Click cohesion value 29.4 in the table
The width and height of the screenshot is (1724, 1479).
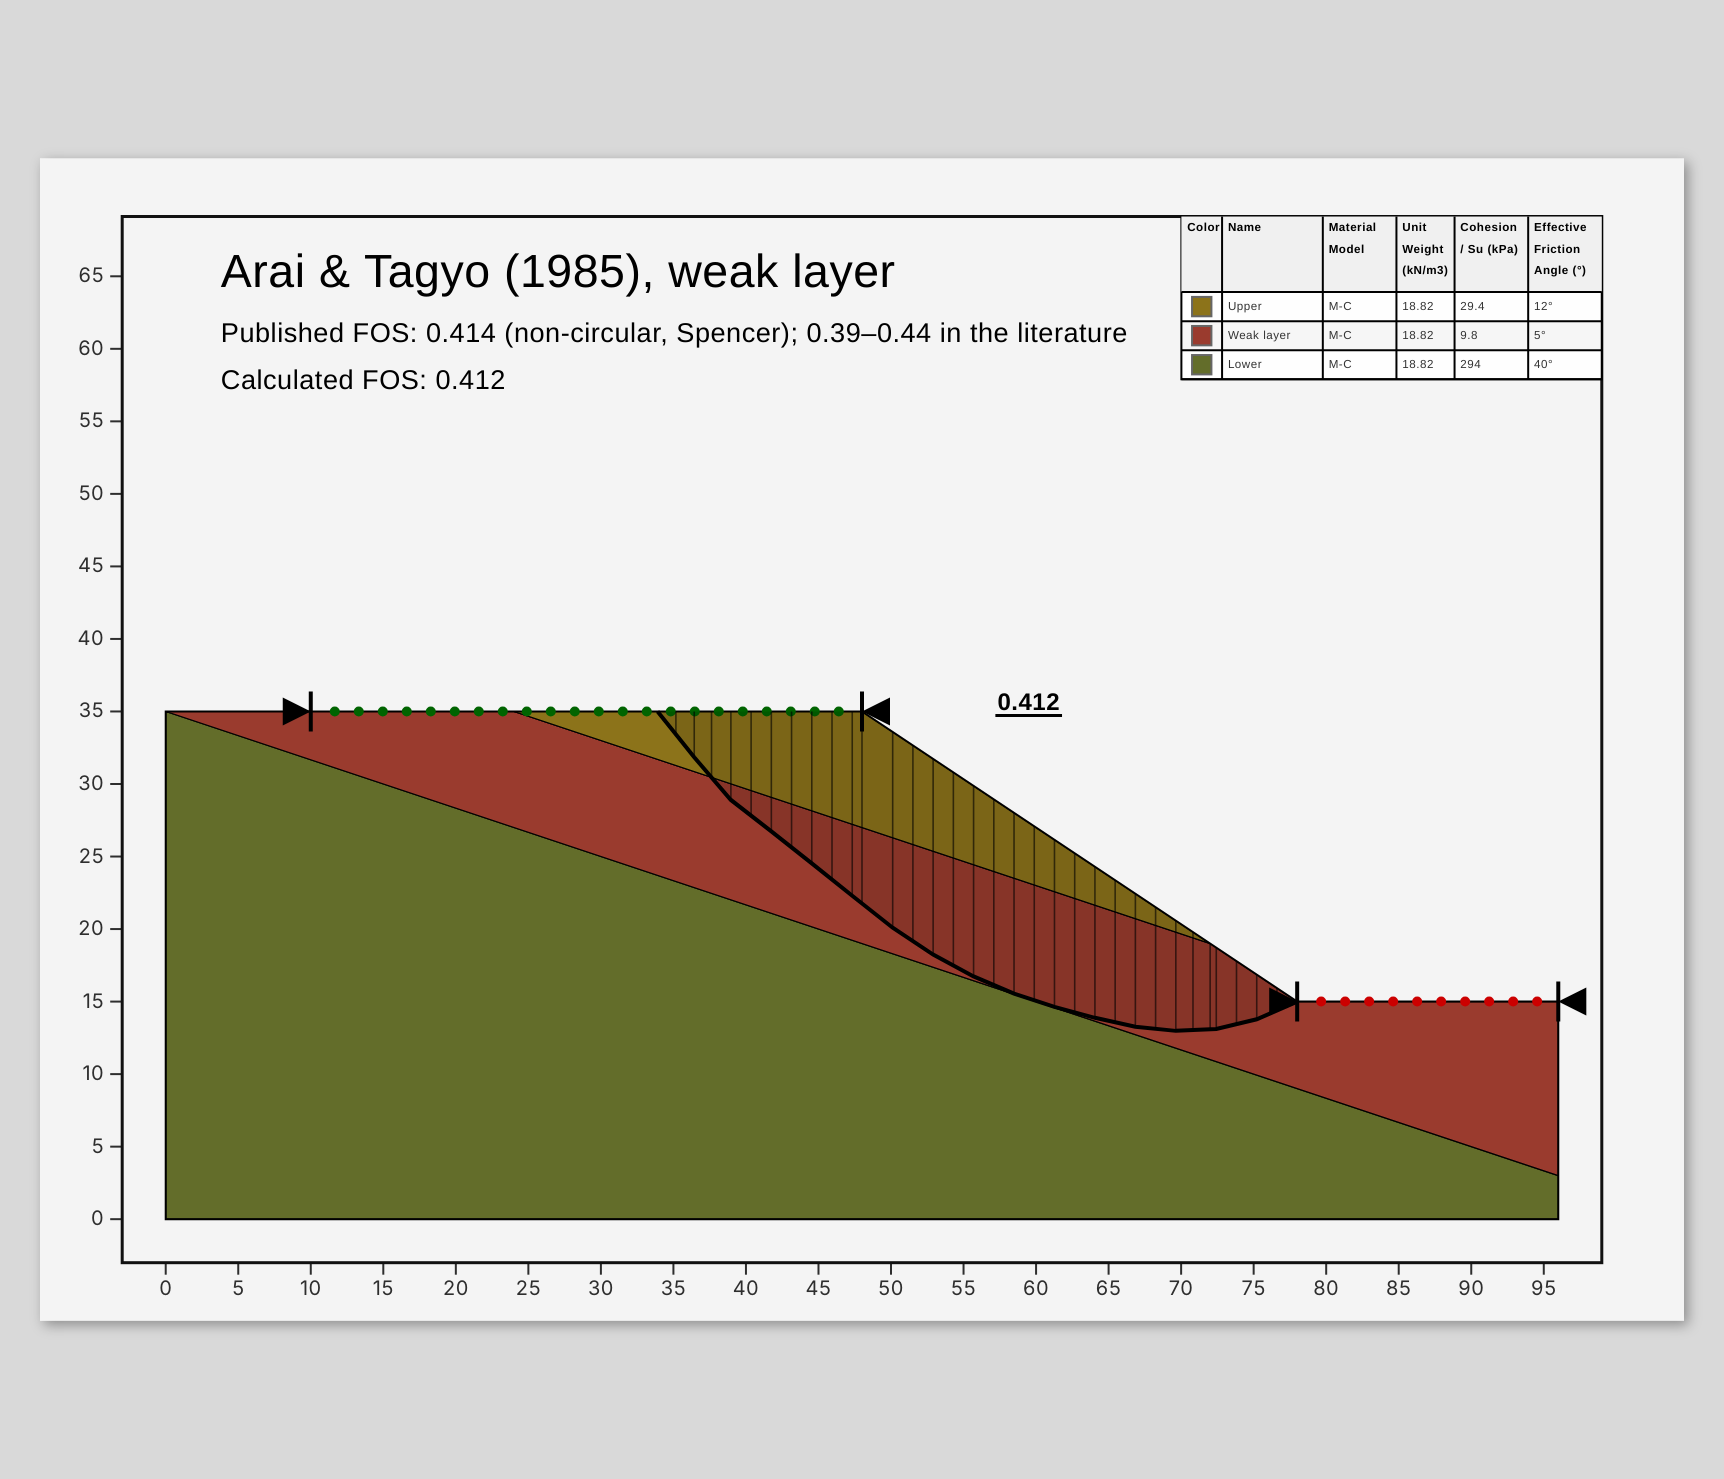pyautogui.click(x=1491, y=306)
